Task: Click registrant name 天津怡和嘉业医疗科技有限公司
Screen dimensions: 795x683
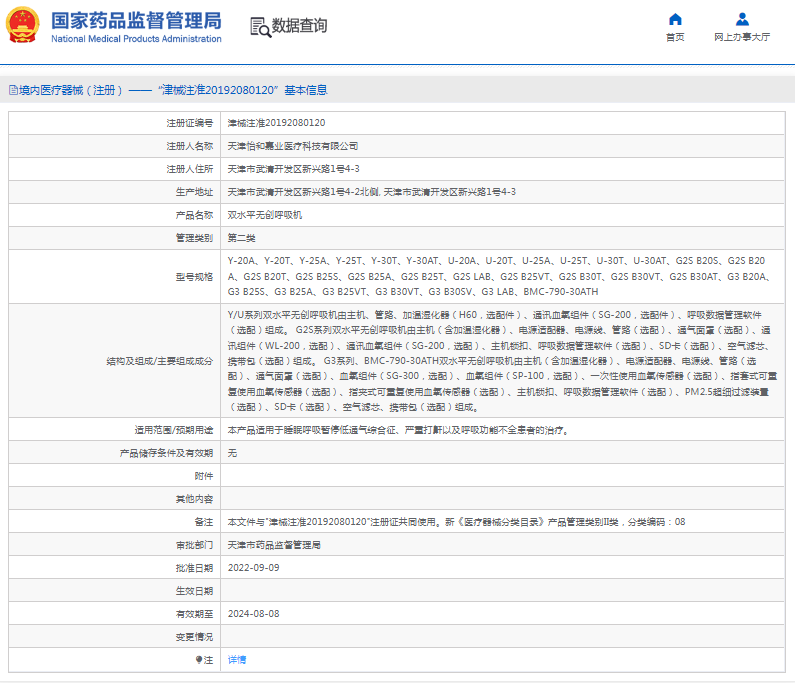Action: coord(292,146)
